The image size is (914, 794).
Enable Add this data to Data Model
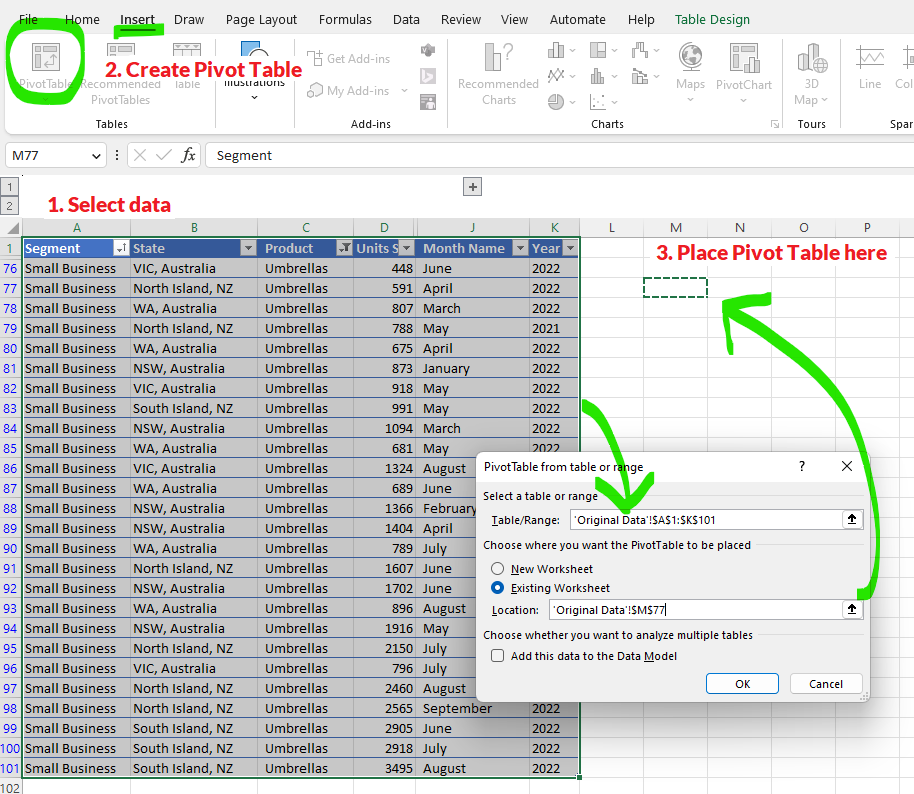pos(497,656)
